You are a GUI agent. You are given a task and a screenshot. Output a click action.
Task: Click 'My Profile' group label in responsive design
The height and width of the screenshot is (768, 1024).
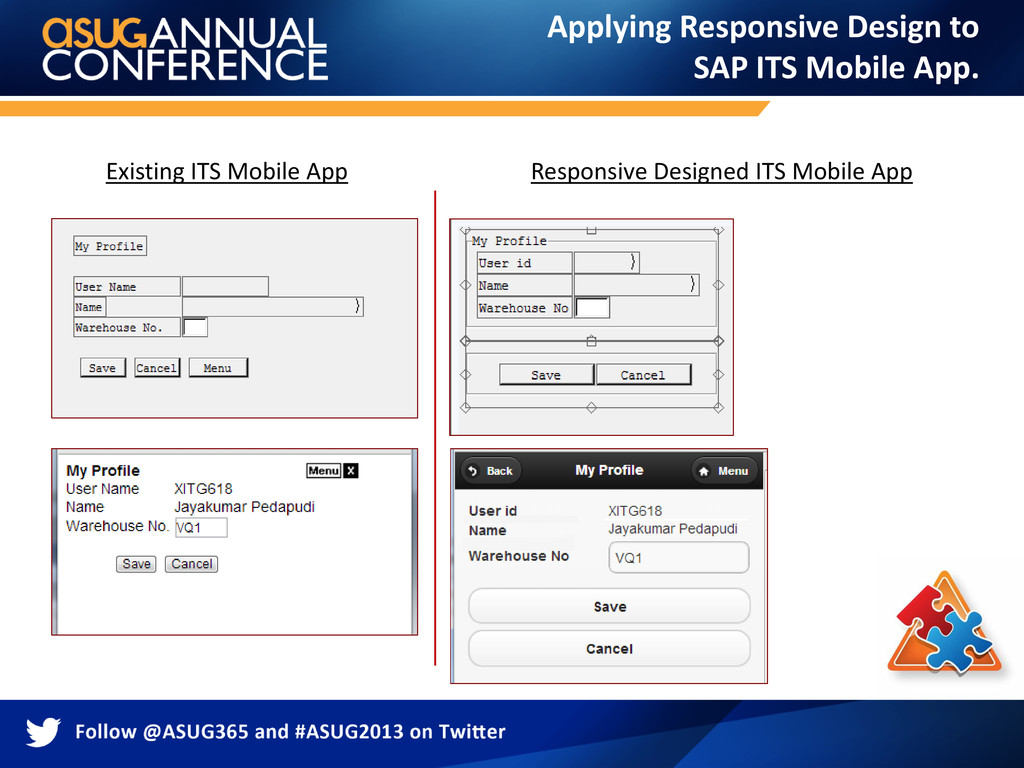(x=509, y=241)
